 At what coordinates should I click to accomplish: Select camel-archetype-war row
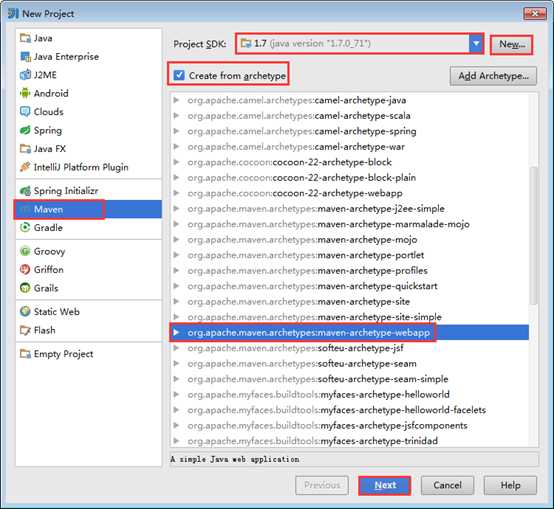click(350, 147)
